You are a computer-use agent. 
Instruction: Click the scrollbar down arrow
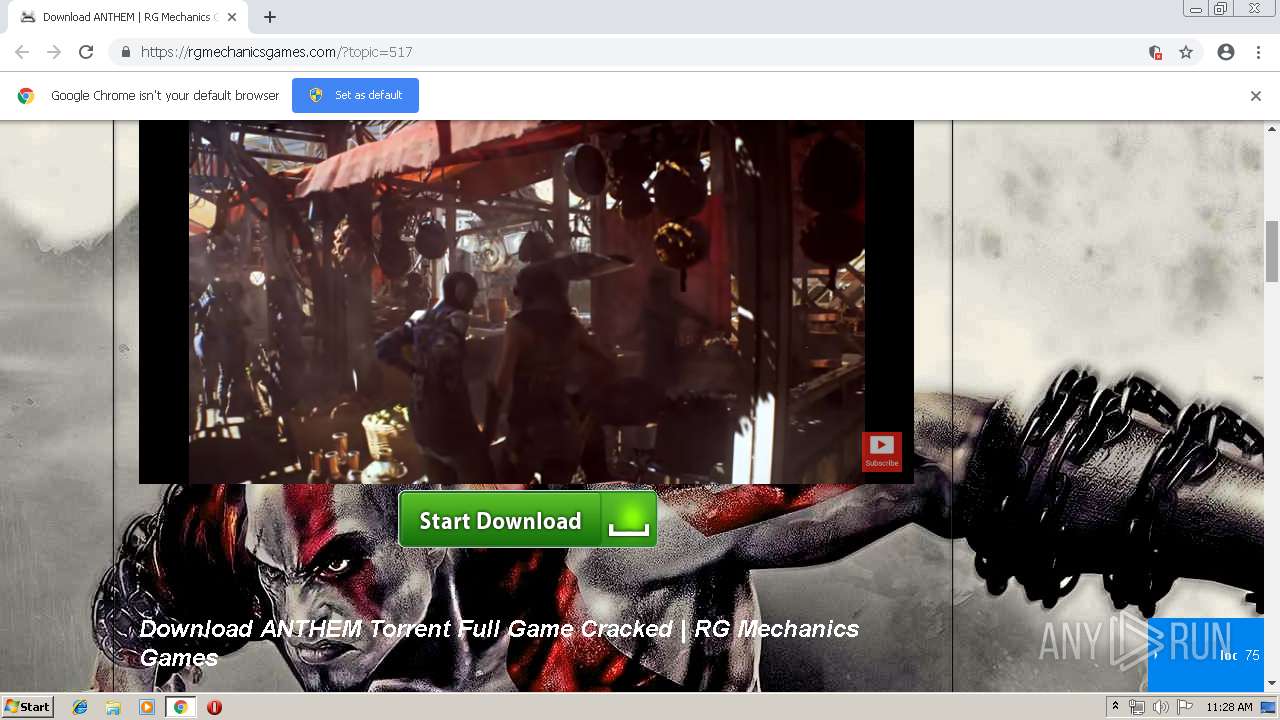(1272, 684)
